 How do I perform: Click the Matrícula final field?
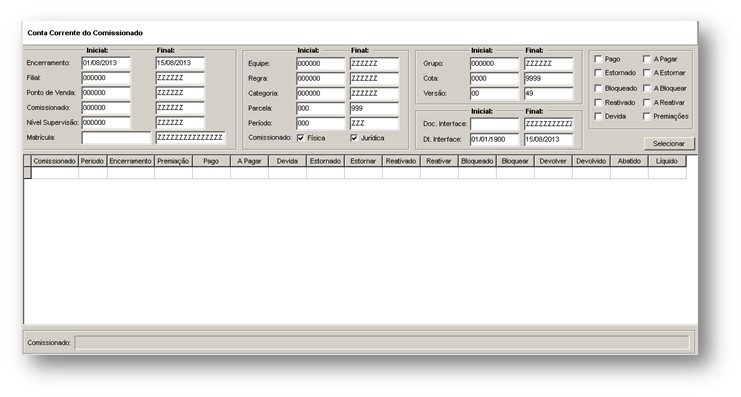(190, 138)
